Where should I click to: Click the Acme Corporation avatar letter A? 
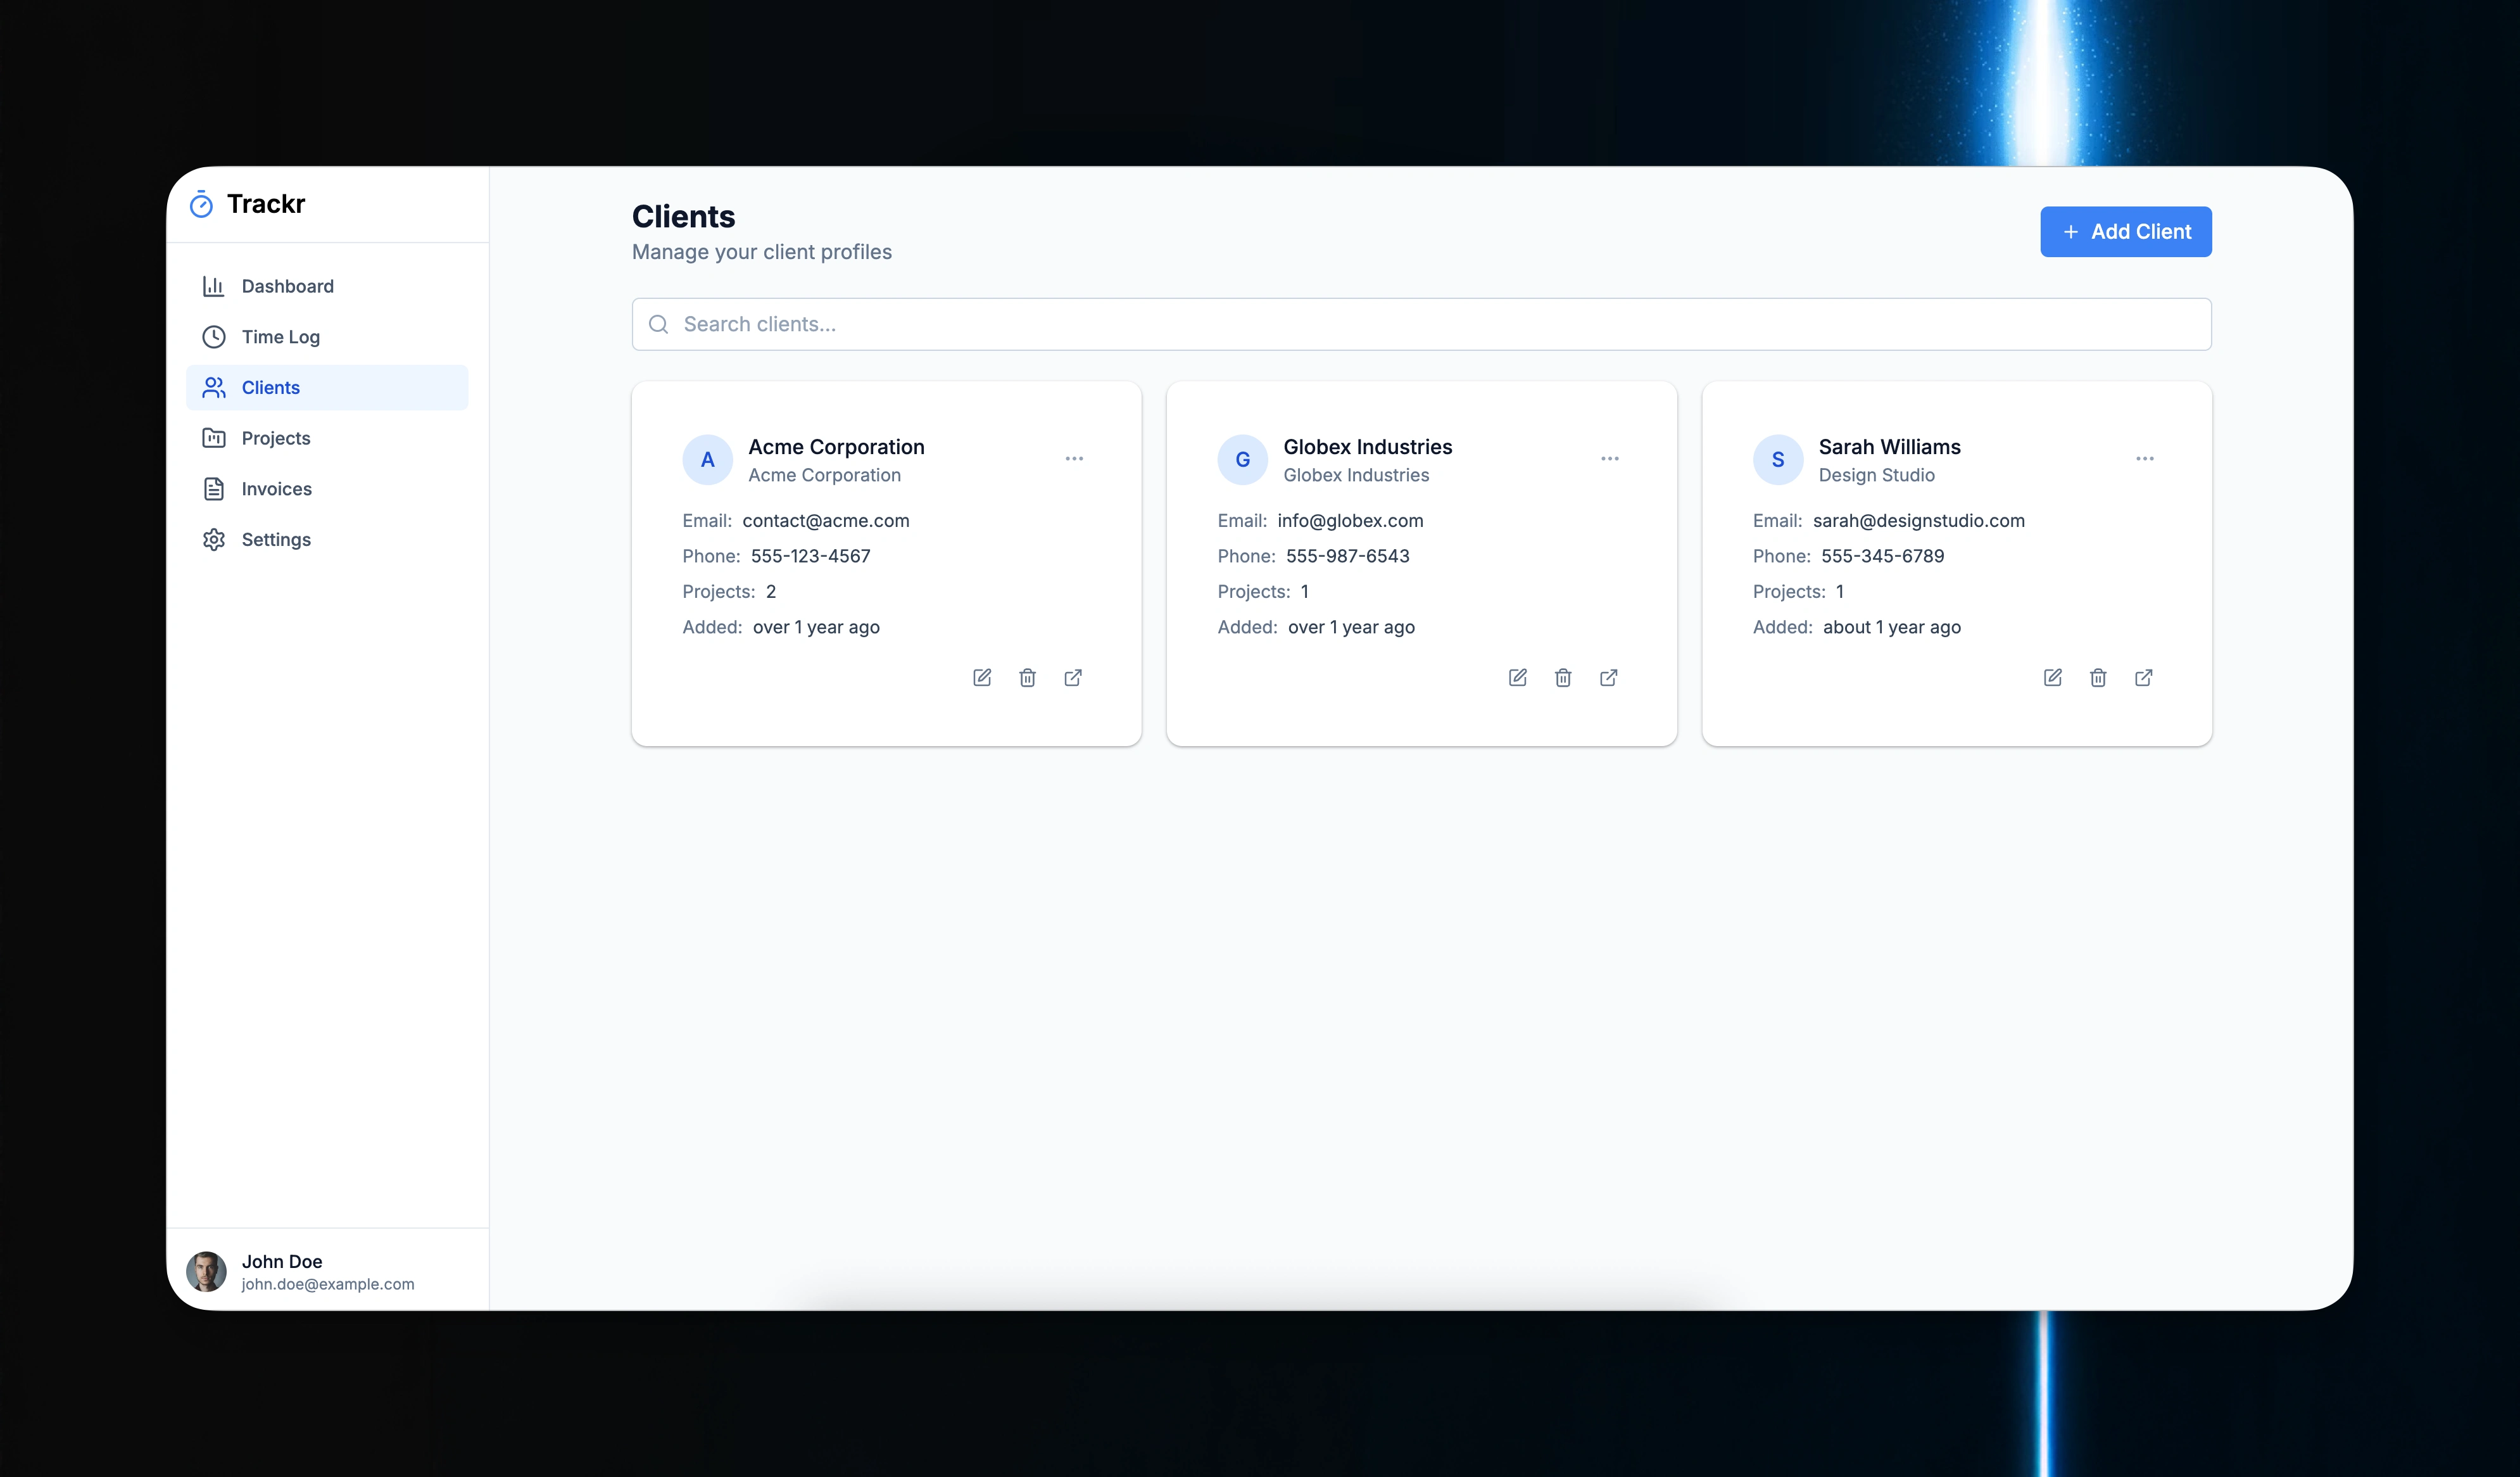[x=707, y=460]
